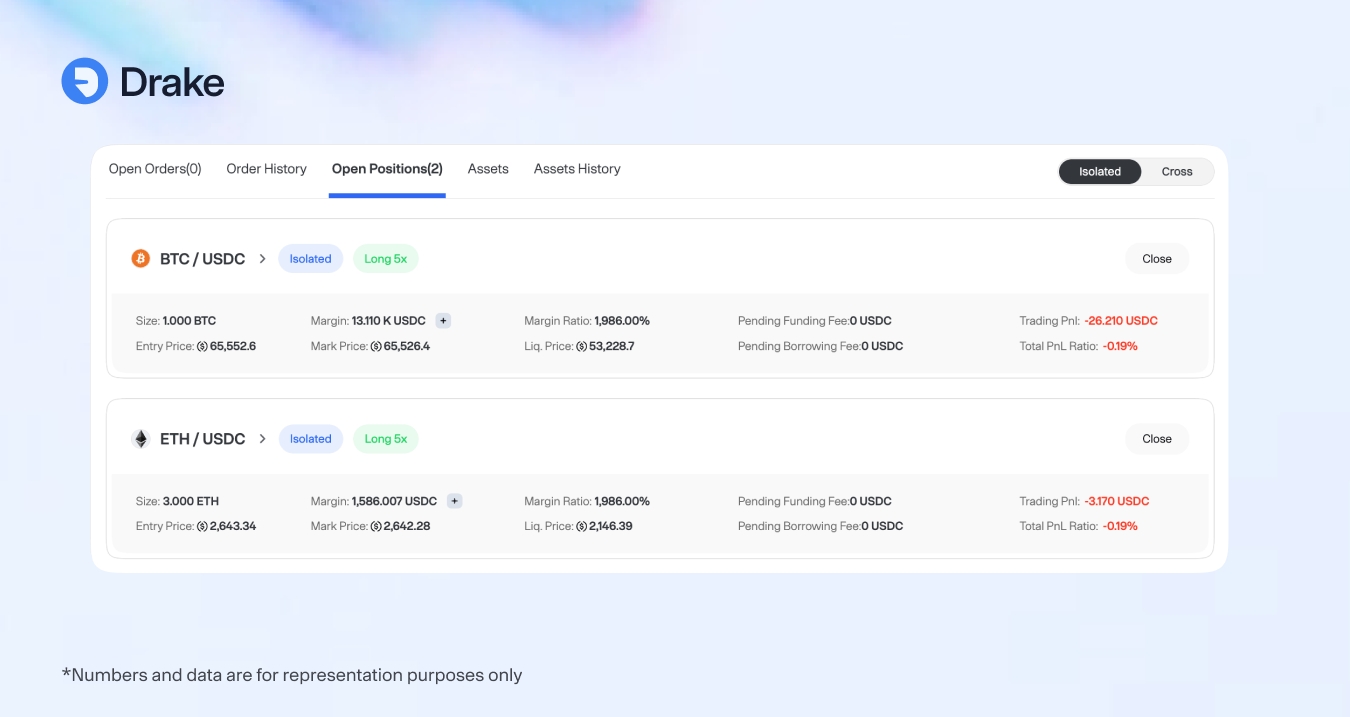This screenshot has width=1350, height=717.
Task: Click the Ethereum coin icon
Action: point(141,439)
